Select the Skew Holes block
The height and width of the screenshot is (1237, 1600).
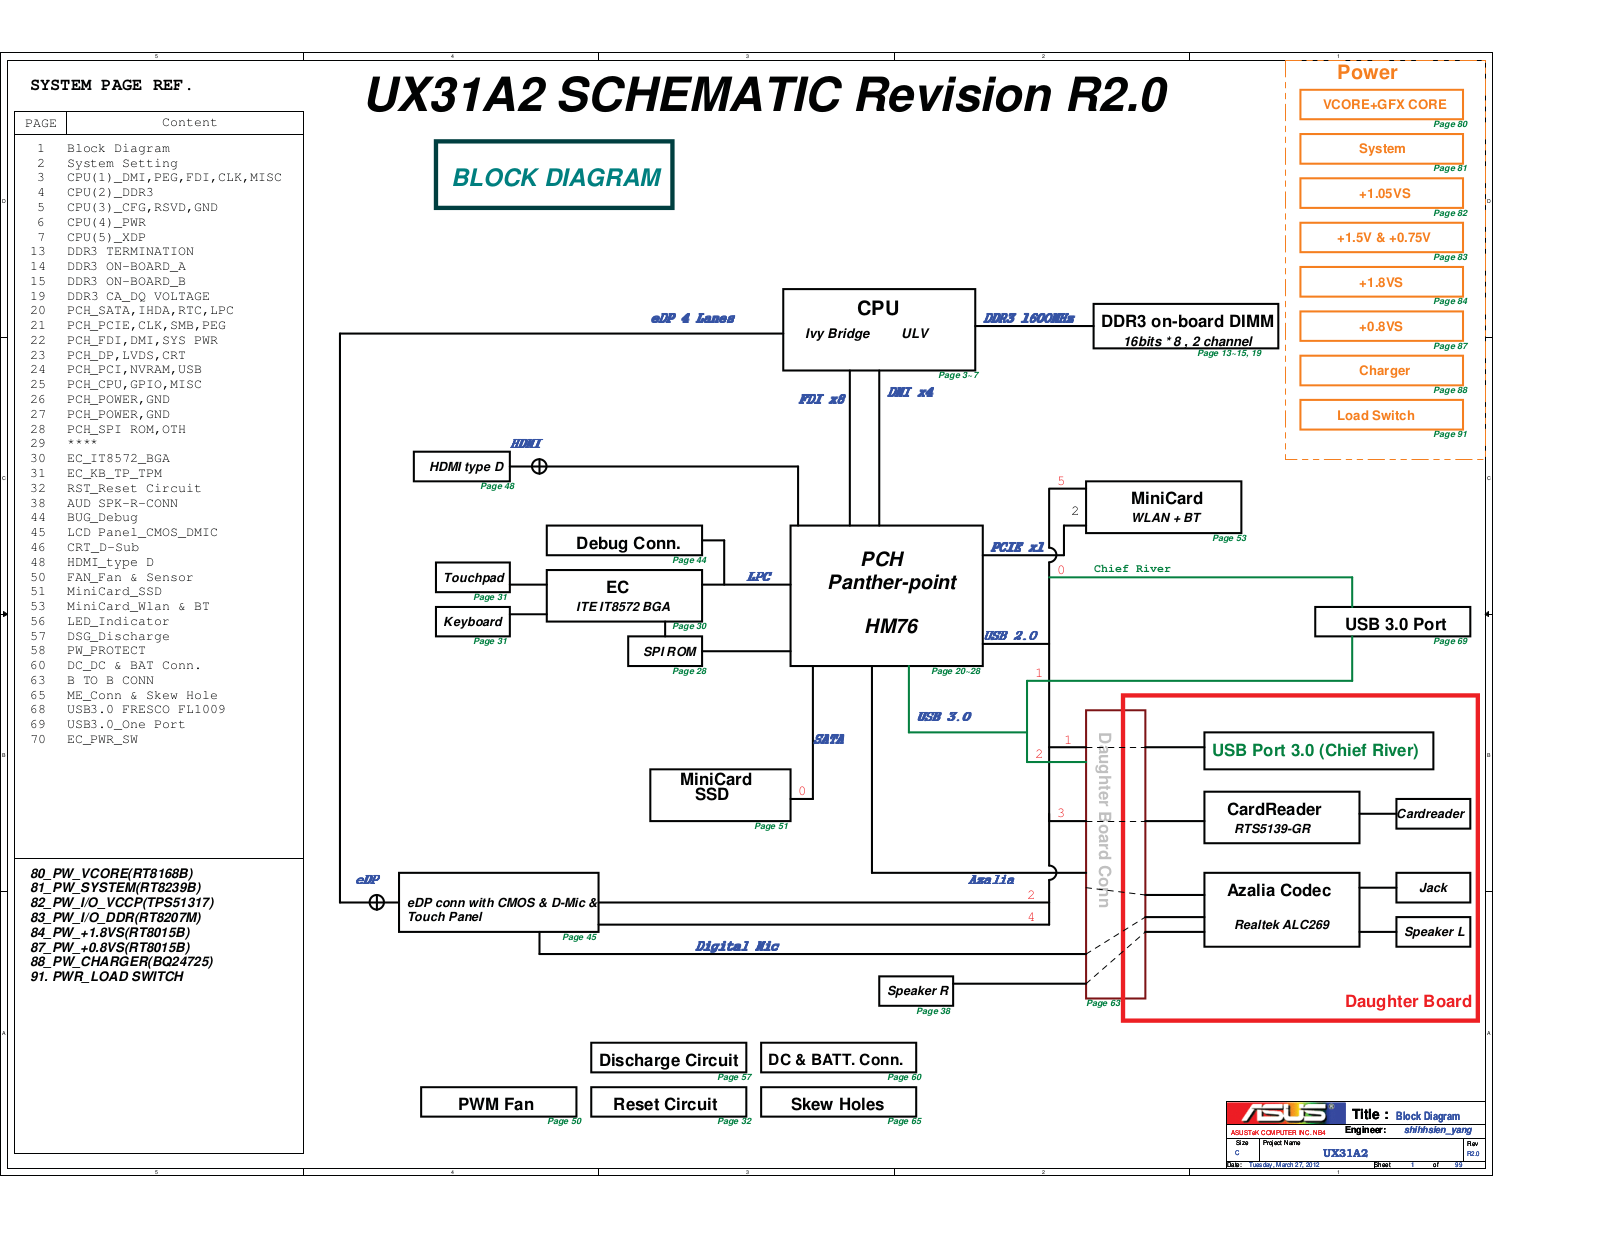pyautogui.click(x=838, y=1102)
